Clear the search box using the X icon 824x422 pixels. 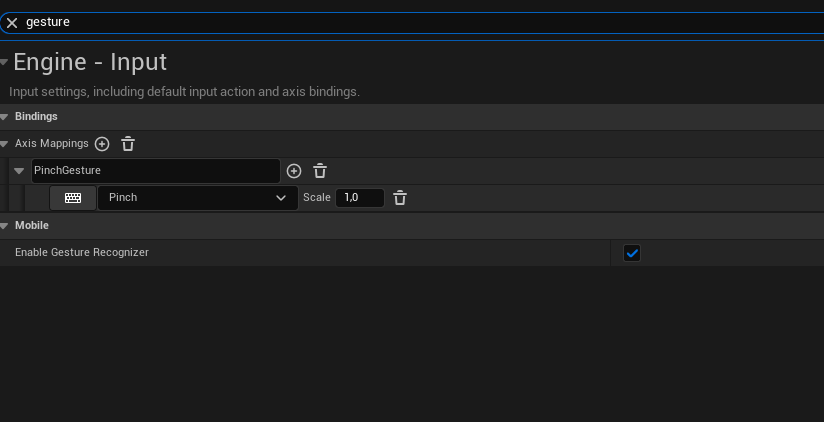pyautogui.click(x=12, y=22)
